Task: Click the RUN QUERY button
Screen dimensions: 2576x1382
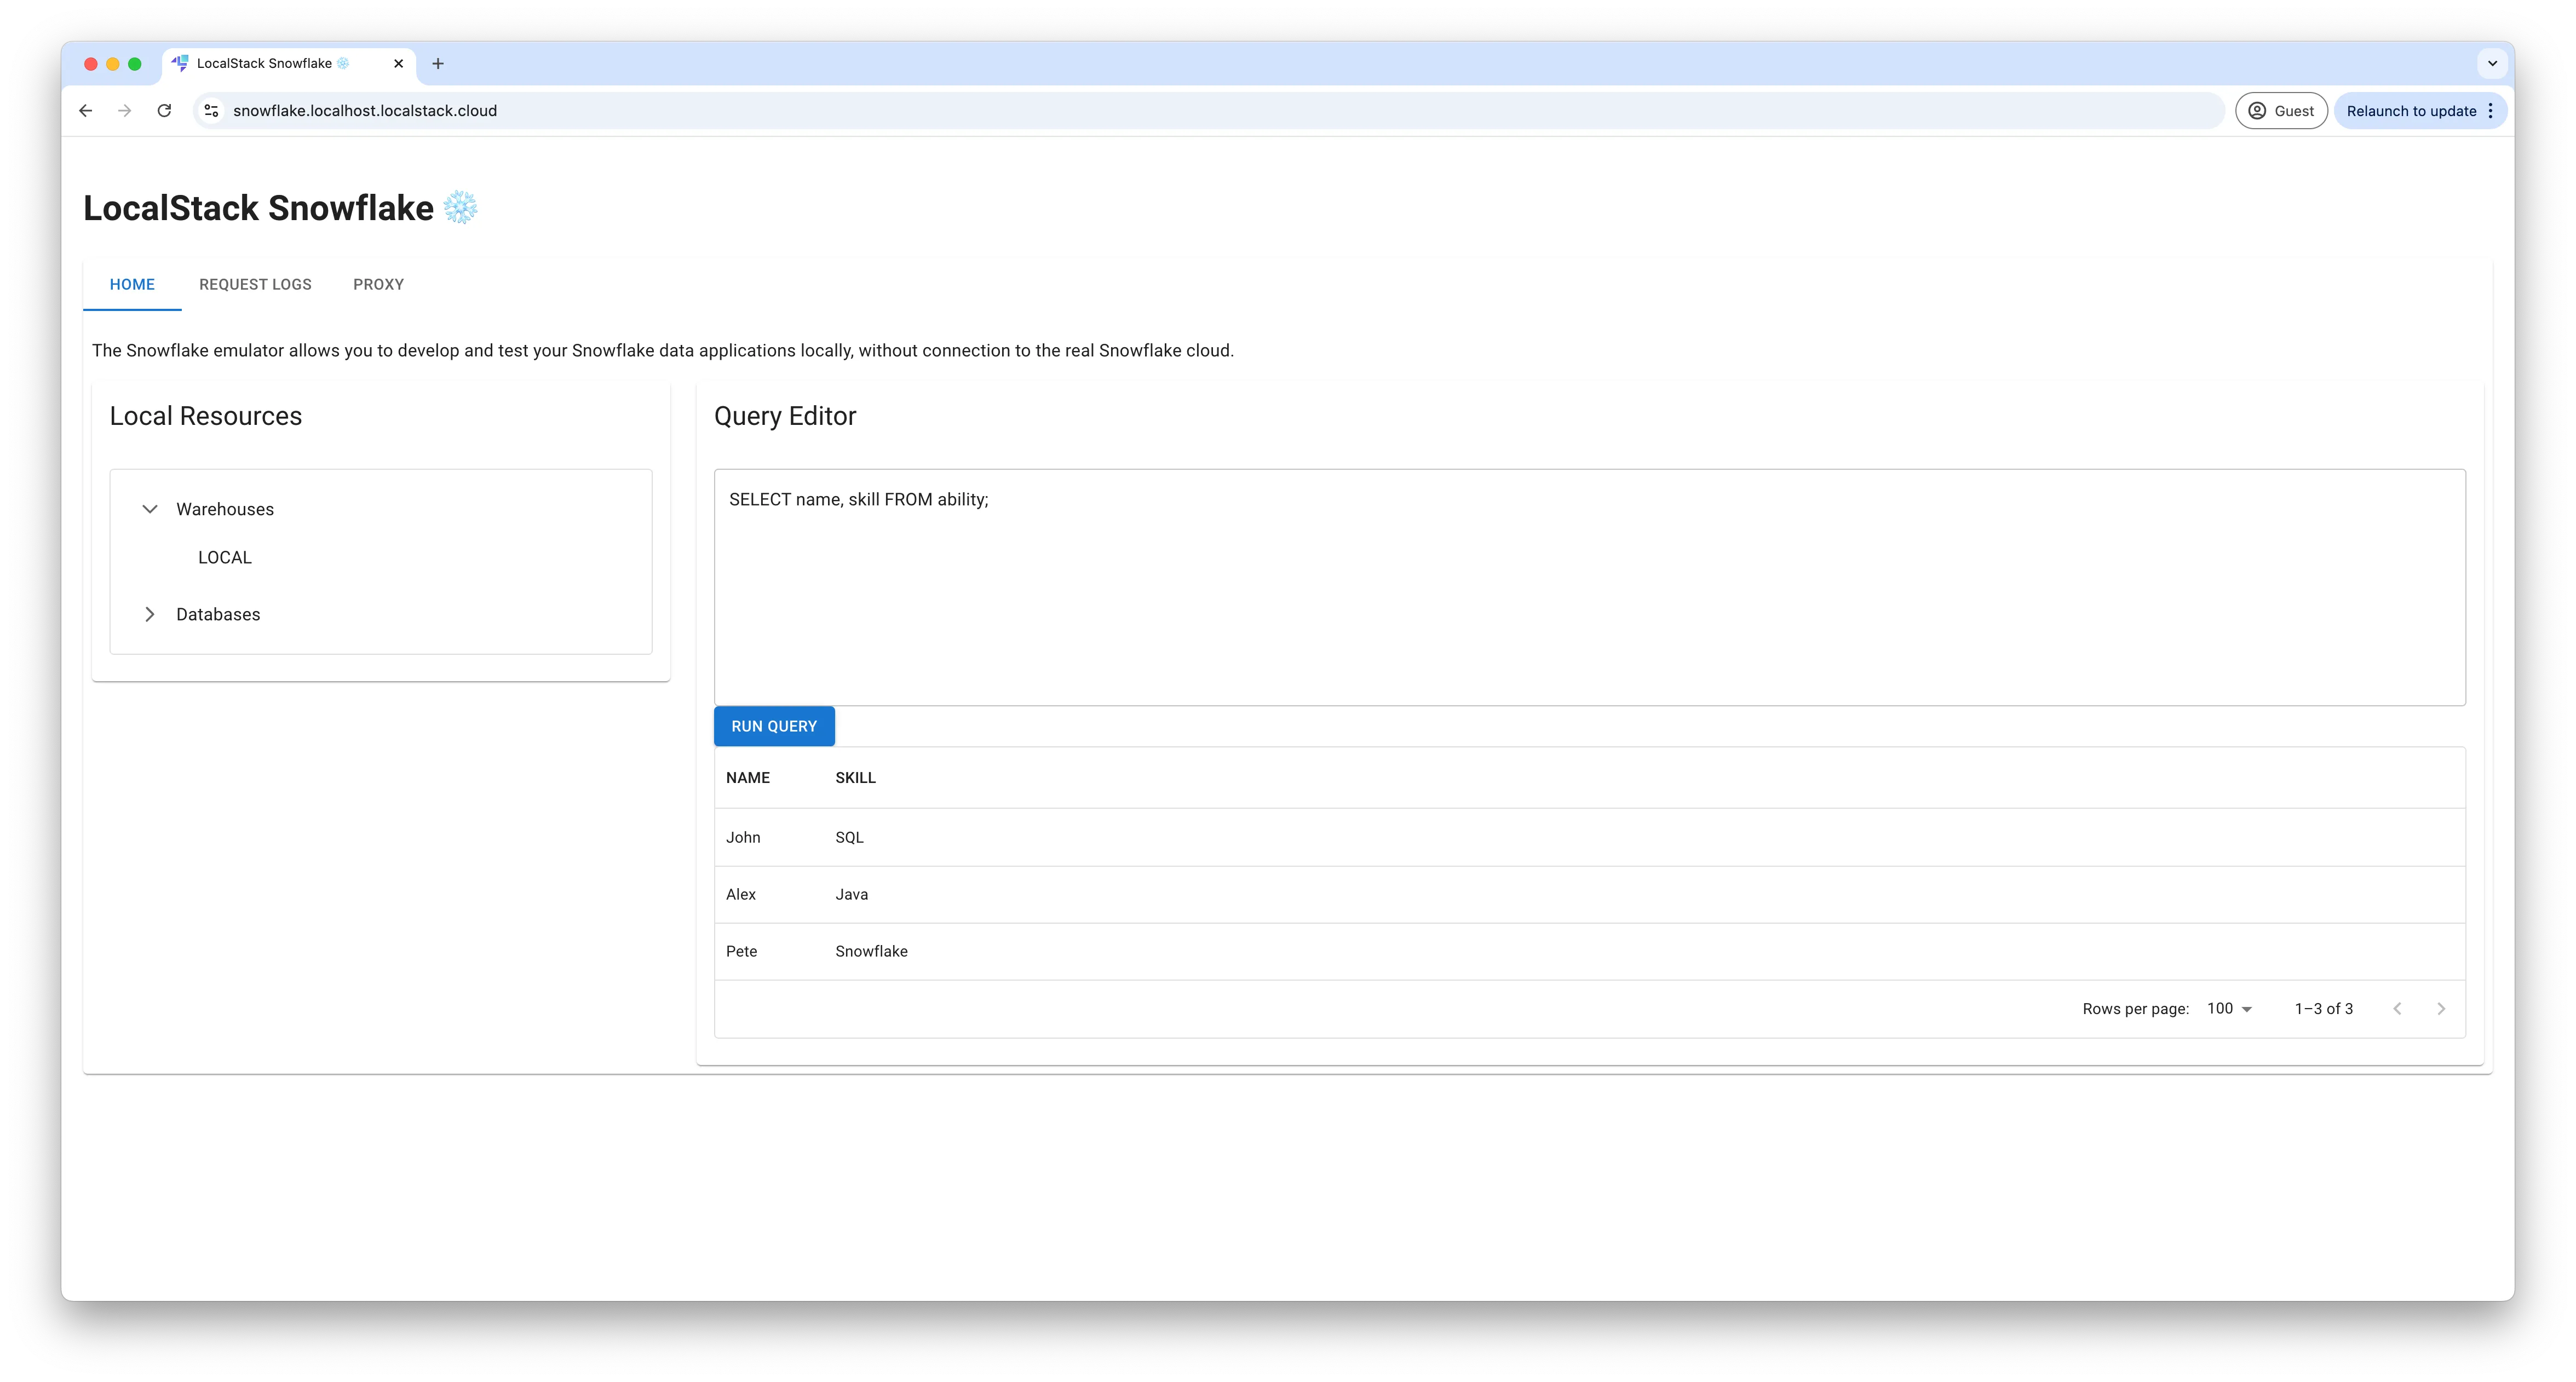Action: pos(774,726)
